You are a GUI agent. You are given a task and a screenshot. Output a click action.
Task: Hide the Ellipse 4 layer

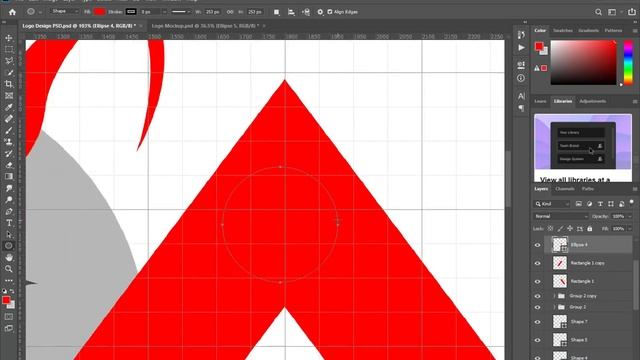538,245
